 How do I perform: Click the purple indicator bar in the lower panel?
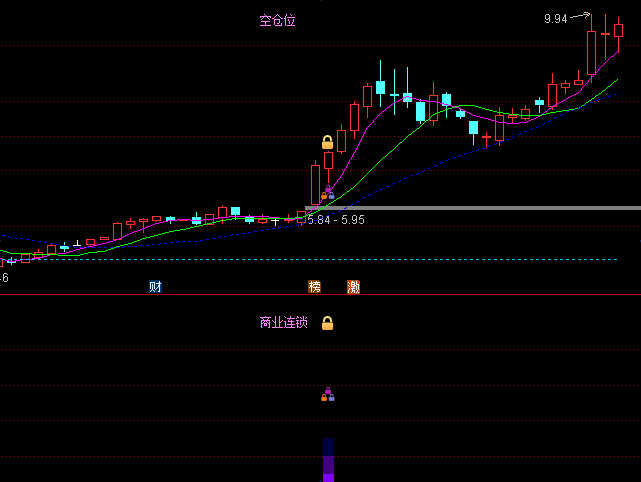(x=329, y=460)
